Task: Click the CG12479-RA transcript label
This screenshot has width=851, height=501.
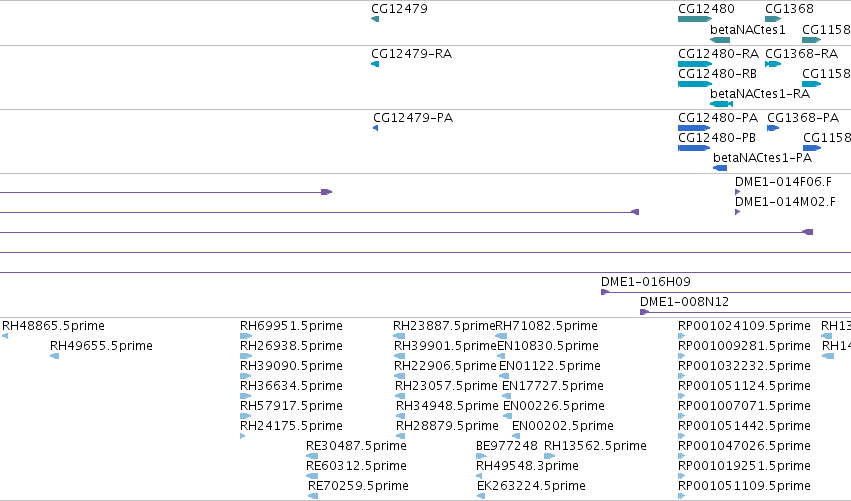Action: [x=411, y=54]
